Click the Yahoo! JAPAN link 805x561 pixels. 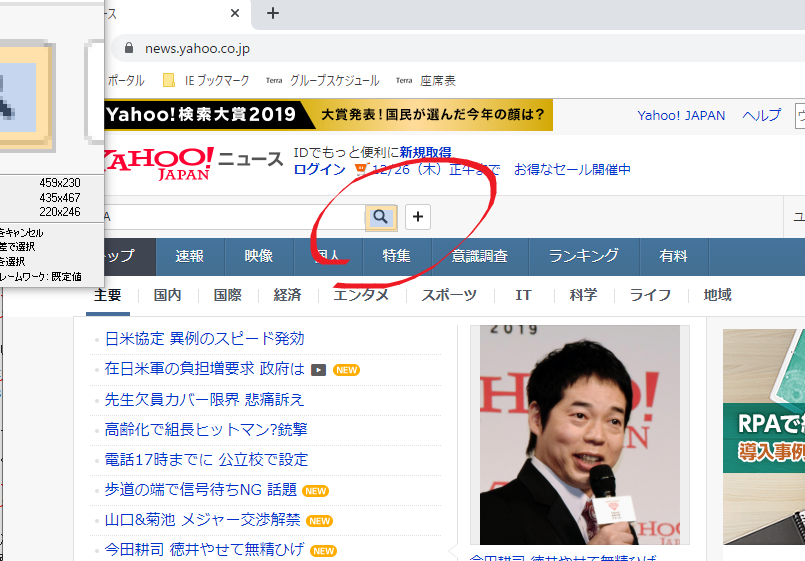[x=681, y=115]
